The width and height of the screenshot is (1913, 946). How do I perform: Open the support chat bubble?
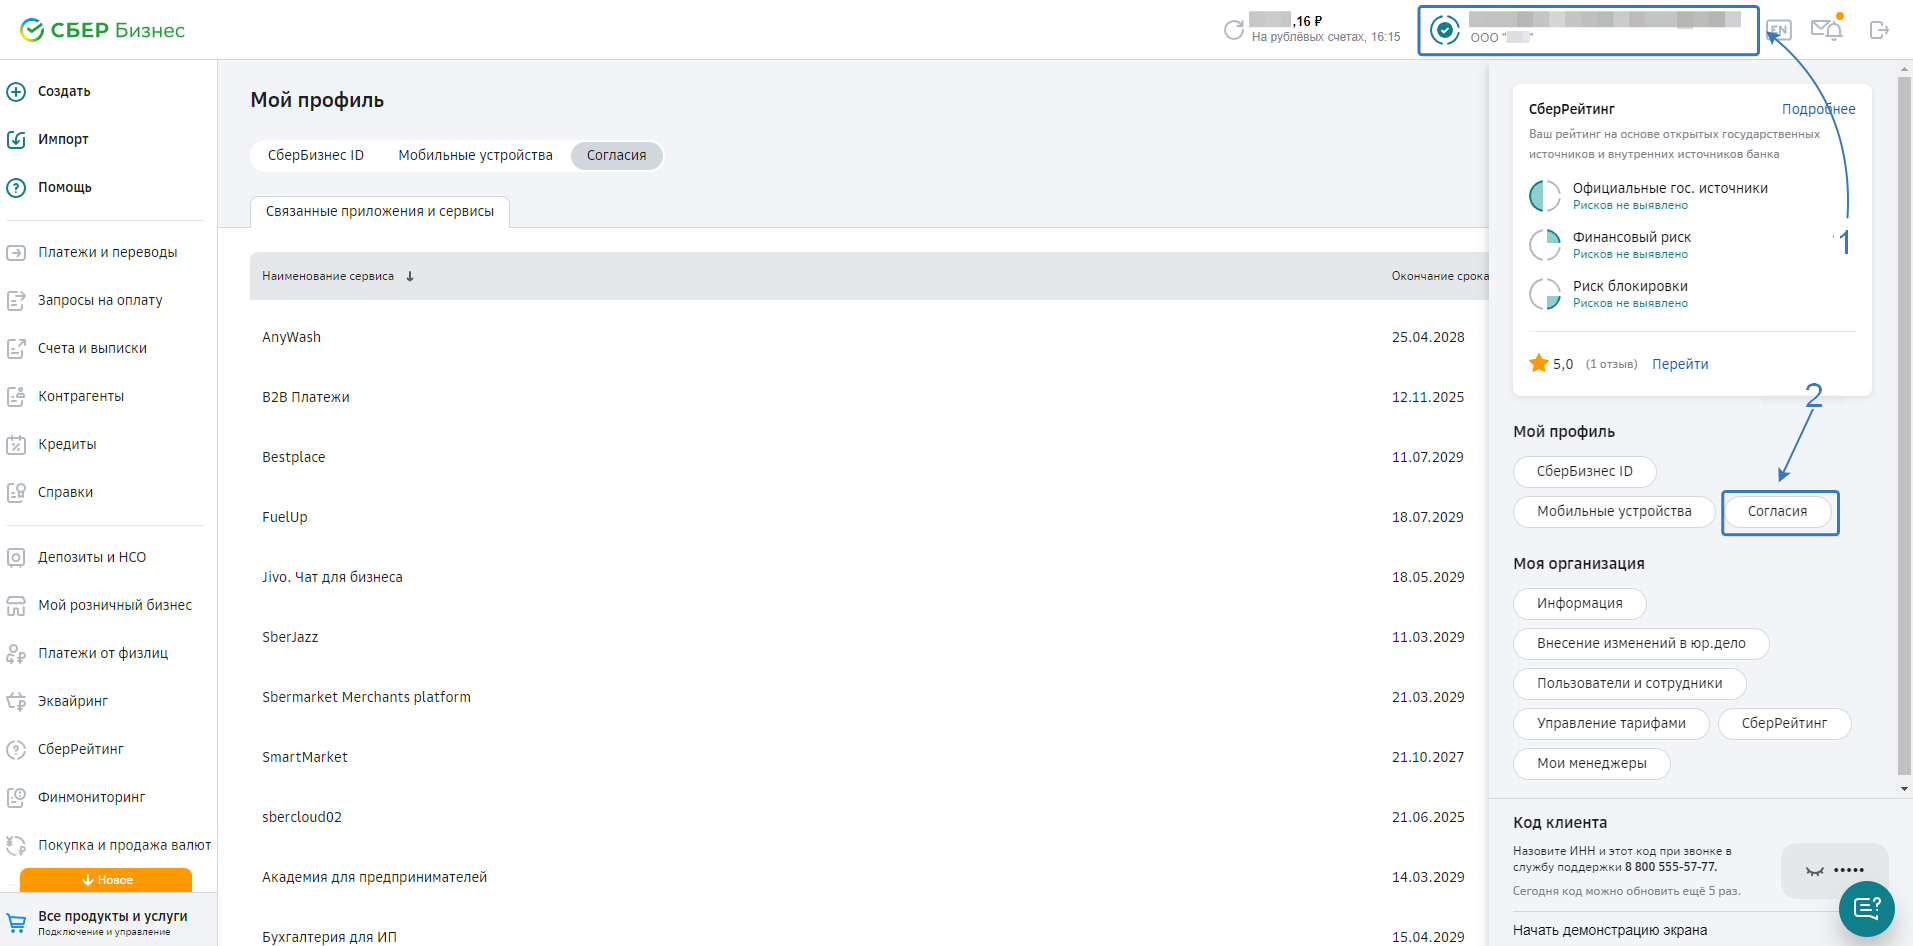[1867, 908]
